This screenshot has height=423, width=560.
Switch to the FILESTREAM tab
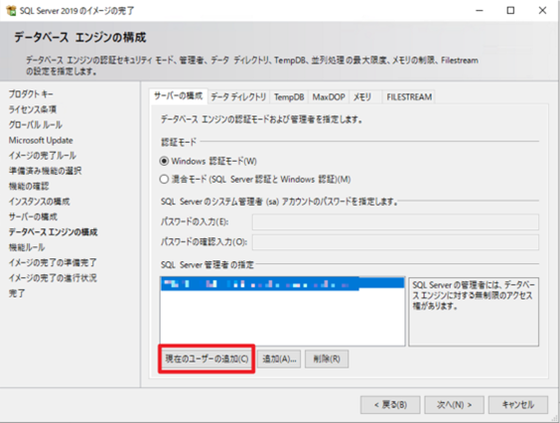tap(409, 97)
